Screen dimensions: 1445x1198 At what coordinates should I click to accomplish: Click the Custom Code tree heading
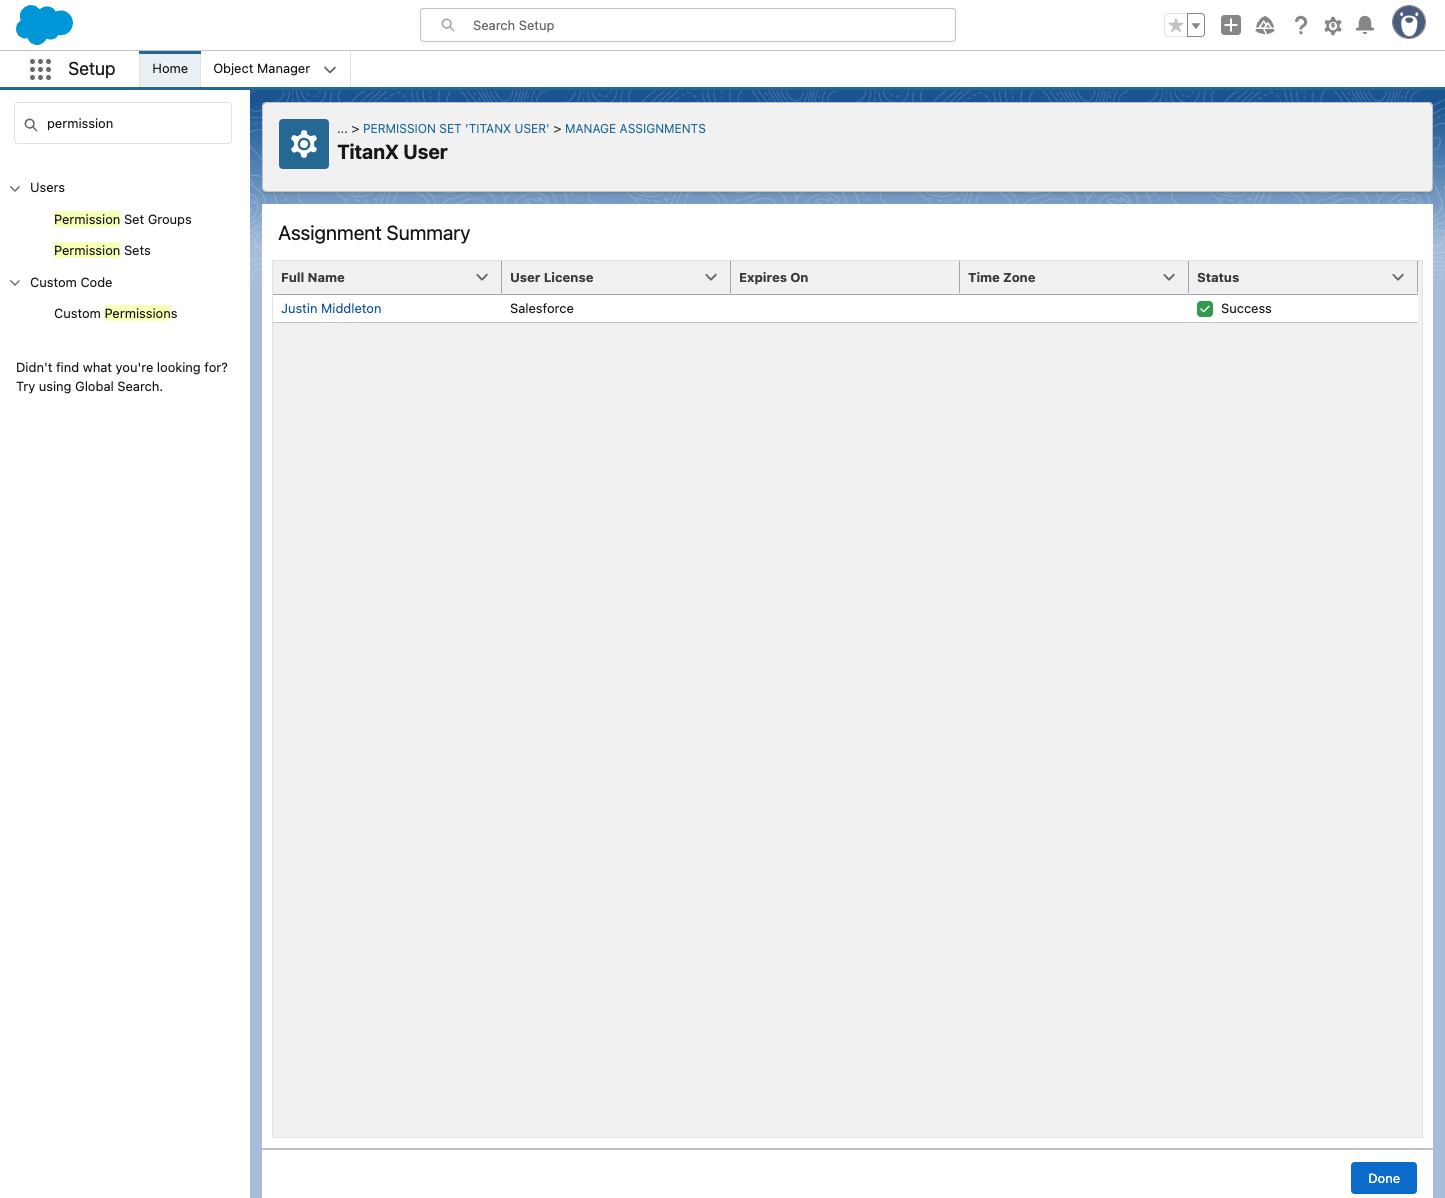71,282
